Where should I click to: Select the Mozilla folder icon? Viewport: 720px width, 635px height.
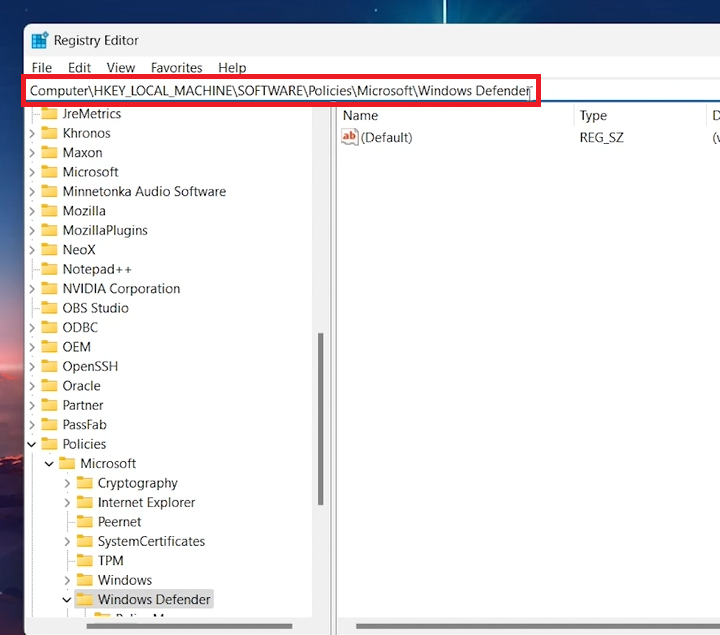click(49, 211)
